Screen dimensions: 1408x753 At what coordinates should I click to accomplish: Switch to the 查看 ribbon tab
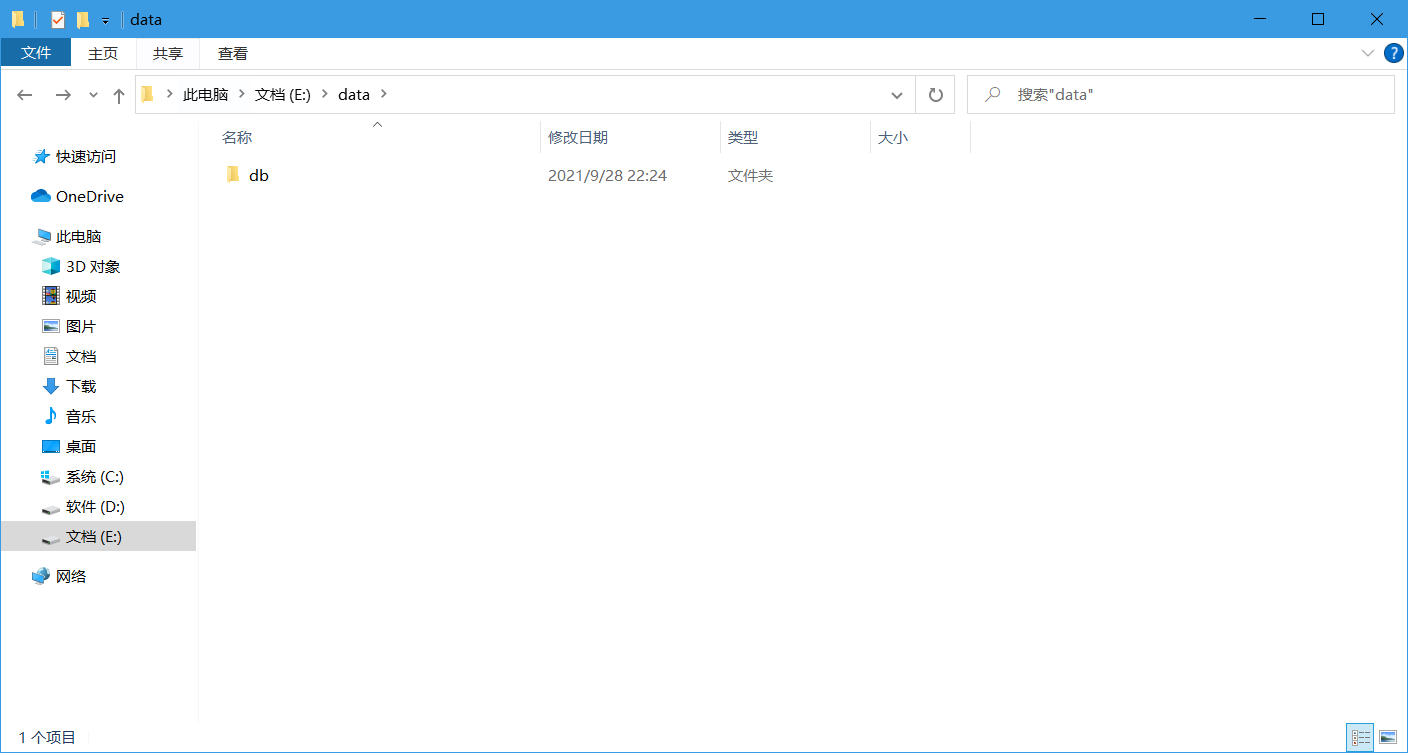[x=233, y=53]
